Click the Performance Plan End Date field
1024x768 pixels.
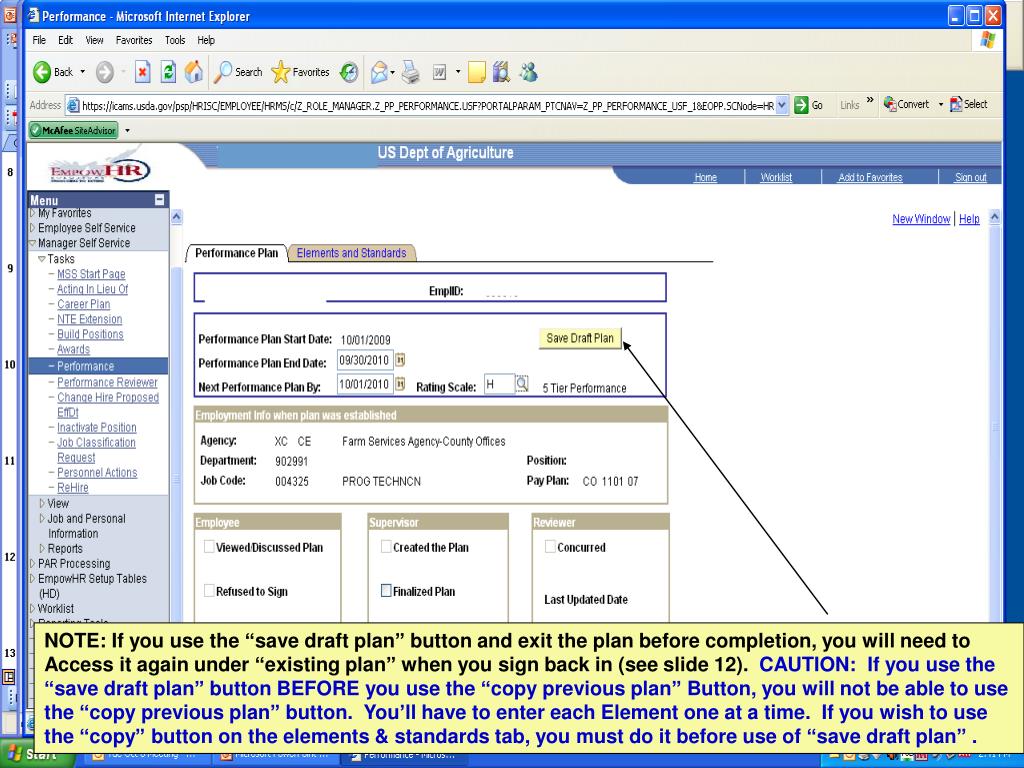click(x=365, y=360)
